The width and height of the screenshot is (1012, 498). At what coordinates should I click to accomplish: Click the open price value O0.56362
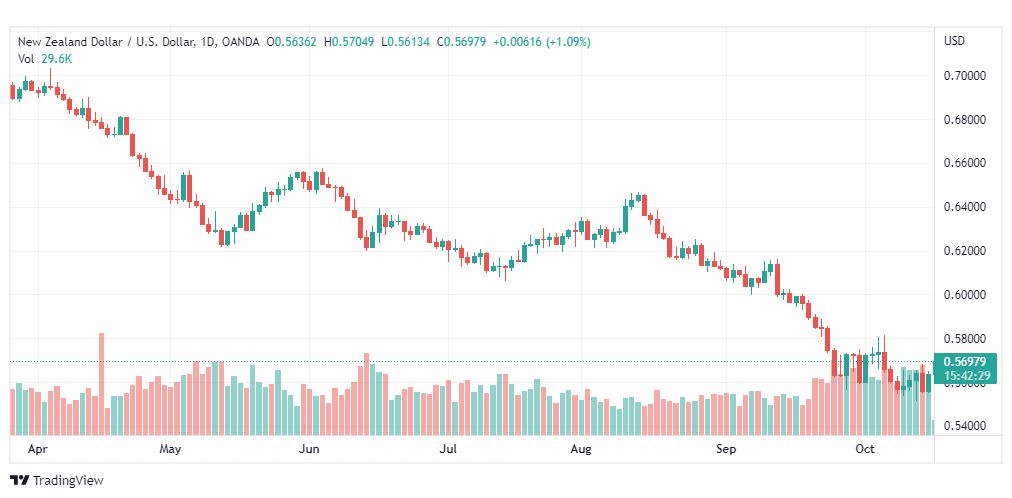(292, 42)
